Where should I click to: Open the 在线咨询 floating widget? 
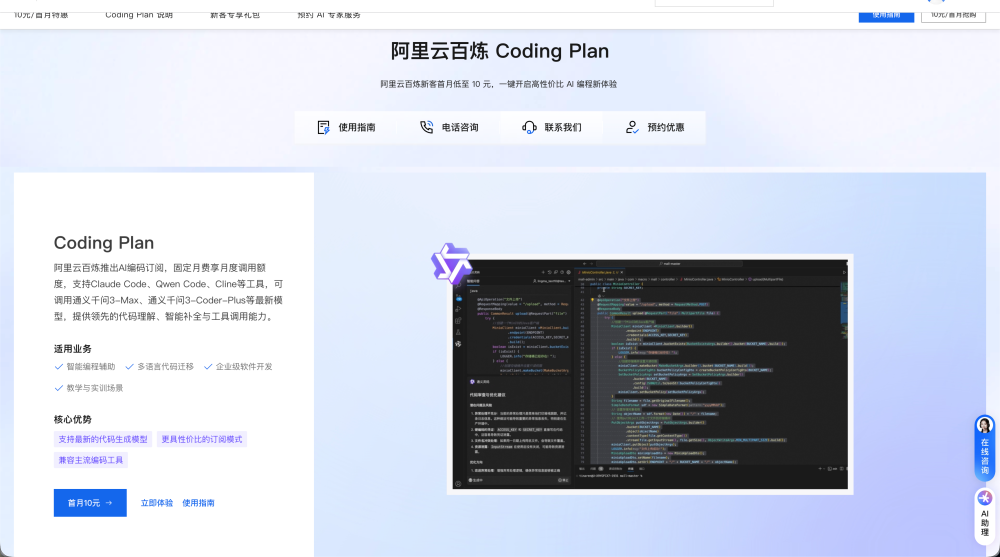point(985,449)
